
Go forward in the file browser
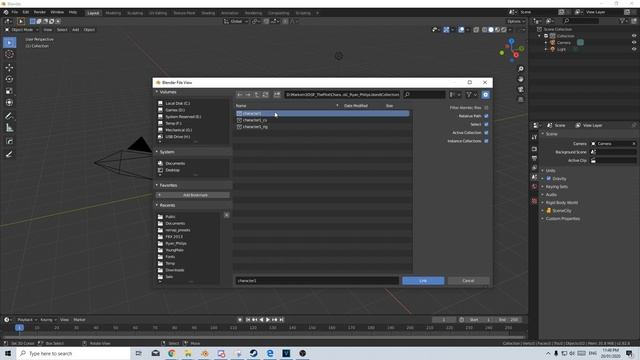coord(248,95)
